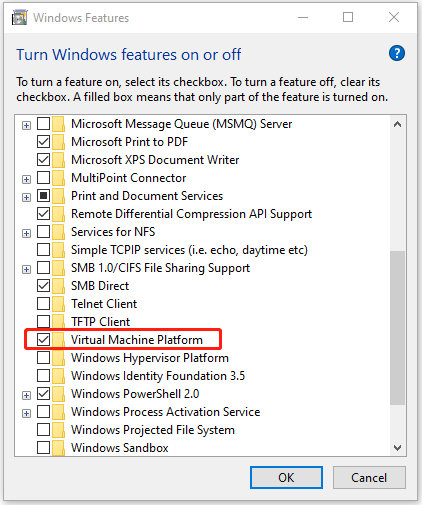The width and height of the screenshot is (422, 505).
Task: Check Windows Identity Foundation 3.5 box
Action: click(43, 376)
